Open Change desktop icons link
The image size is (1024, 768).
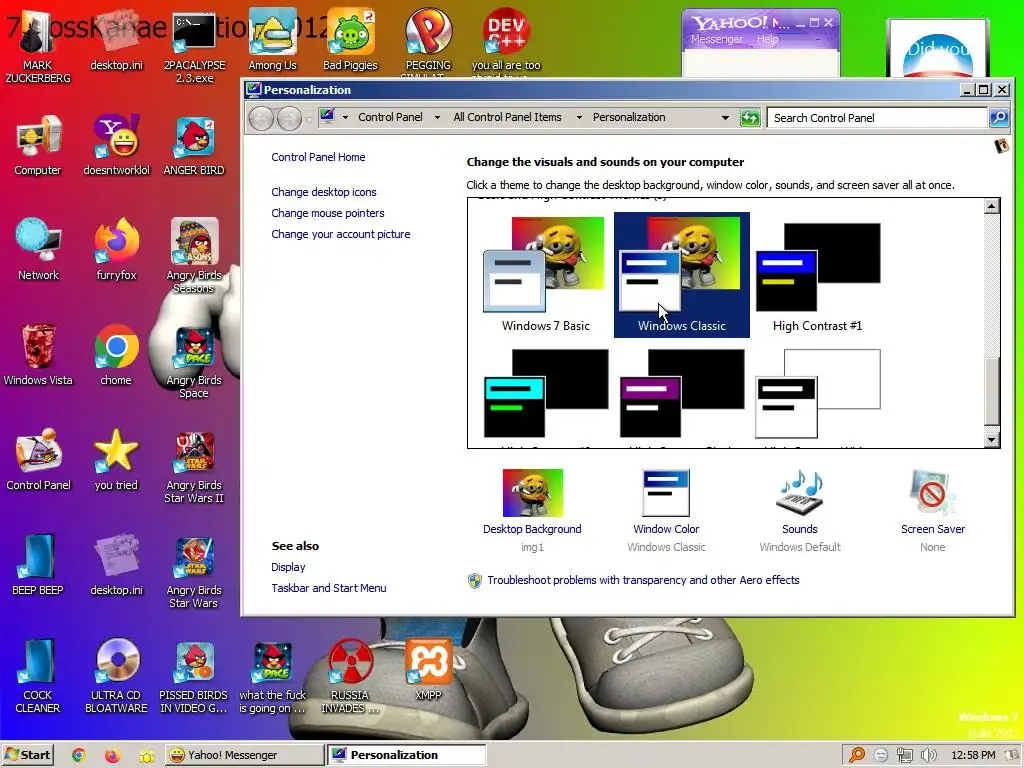pos(324,192)
